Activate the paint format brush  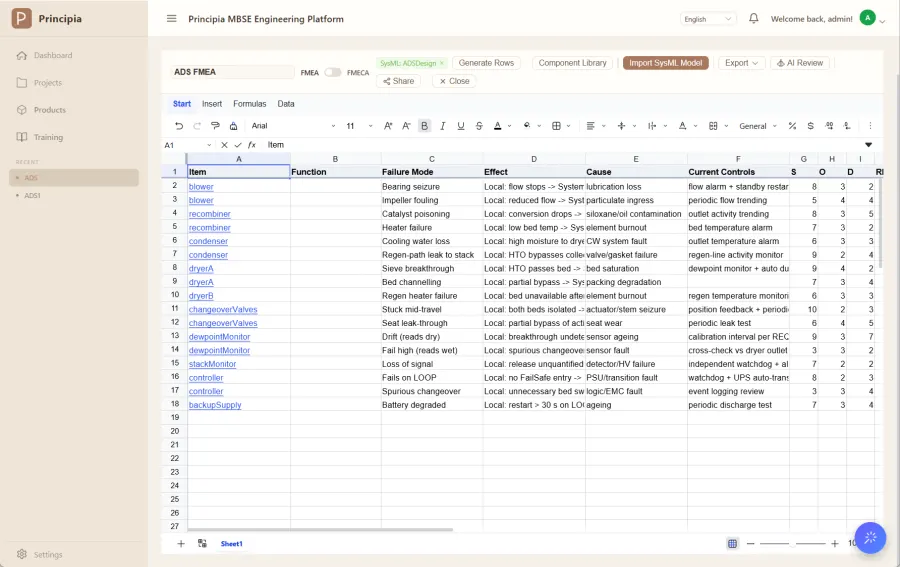pos(215,126)
